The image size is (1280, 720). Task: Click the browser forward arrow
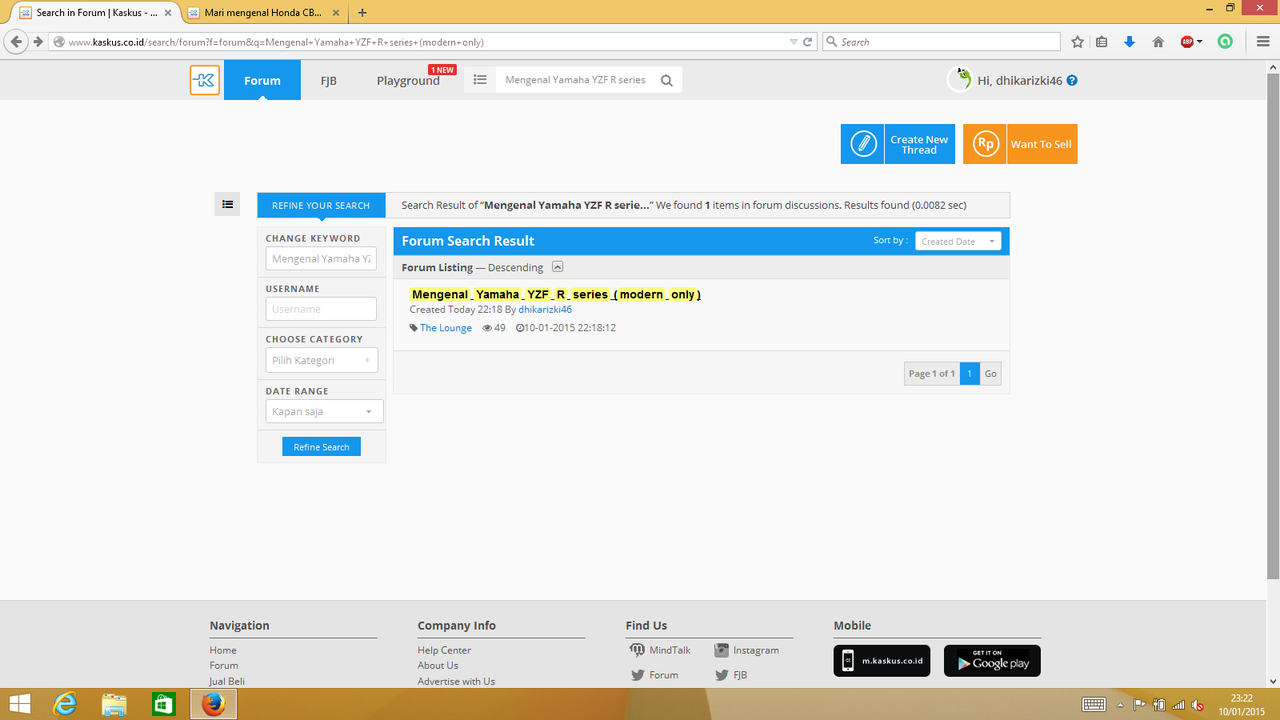point(38,42)
